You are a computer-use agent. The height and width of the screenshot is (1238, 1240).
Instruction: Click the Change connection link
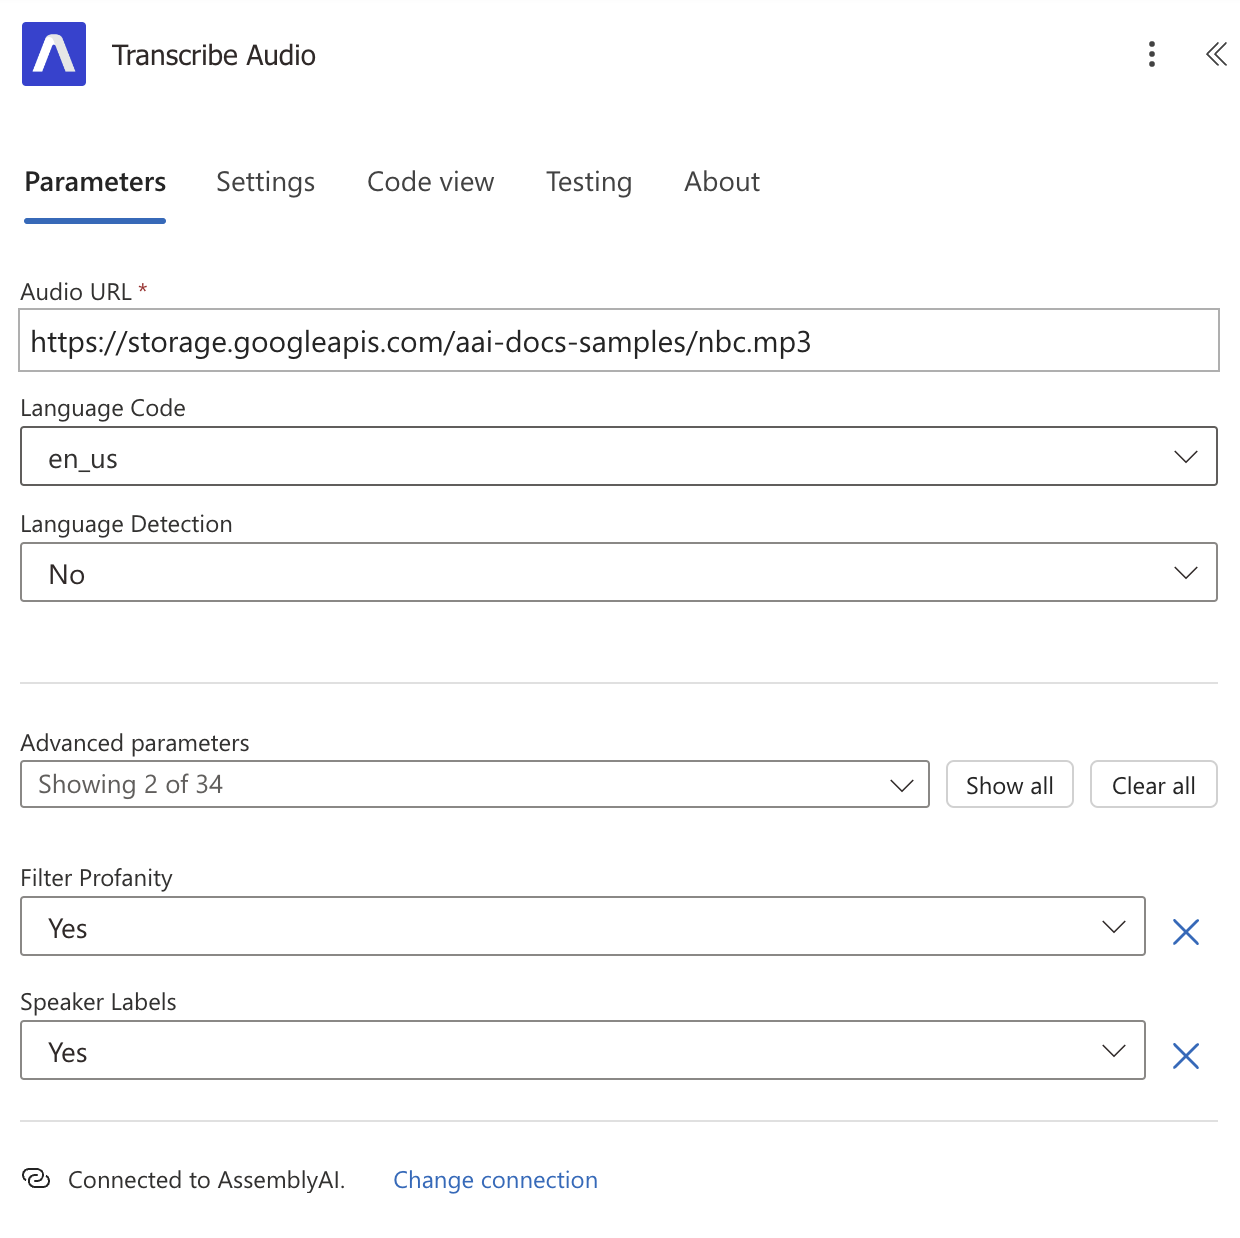point(495,1179)
